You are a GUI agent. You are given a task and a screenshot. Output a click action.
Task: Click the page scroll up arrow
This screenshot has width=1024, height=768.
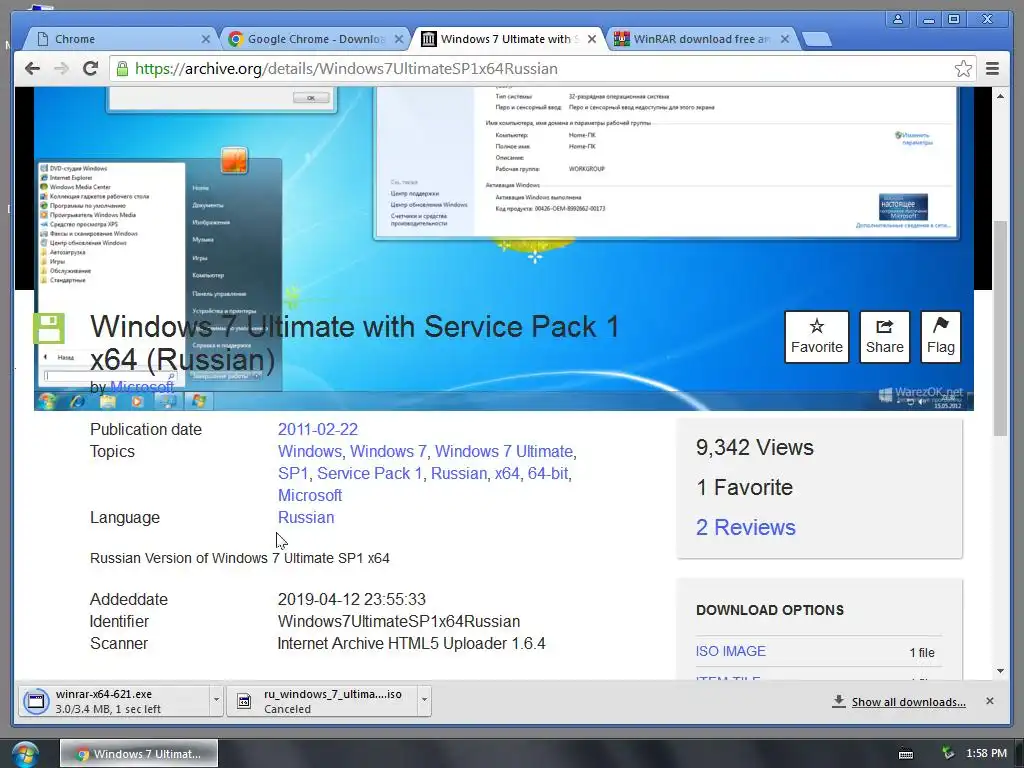[x=1000, y=96]
